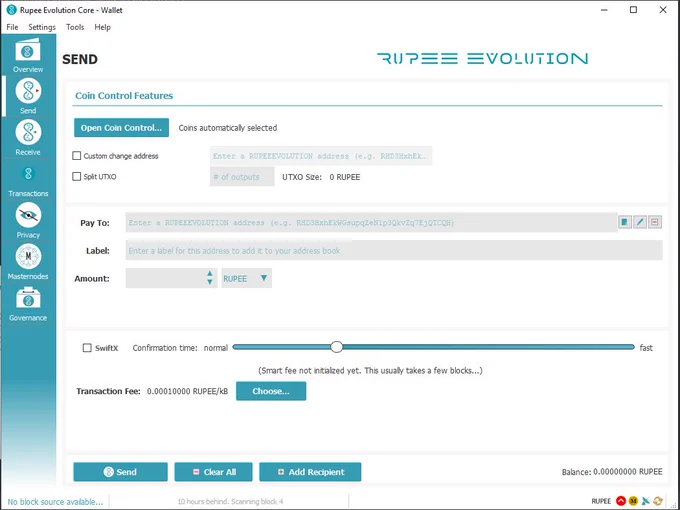Click the 'Coin Control Features' heading
This screenshot has width=680, height=510.
point(124,96)
